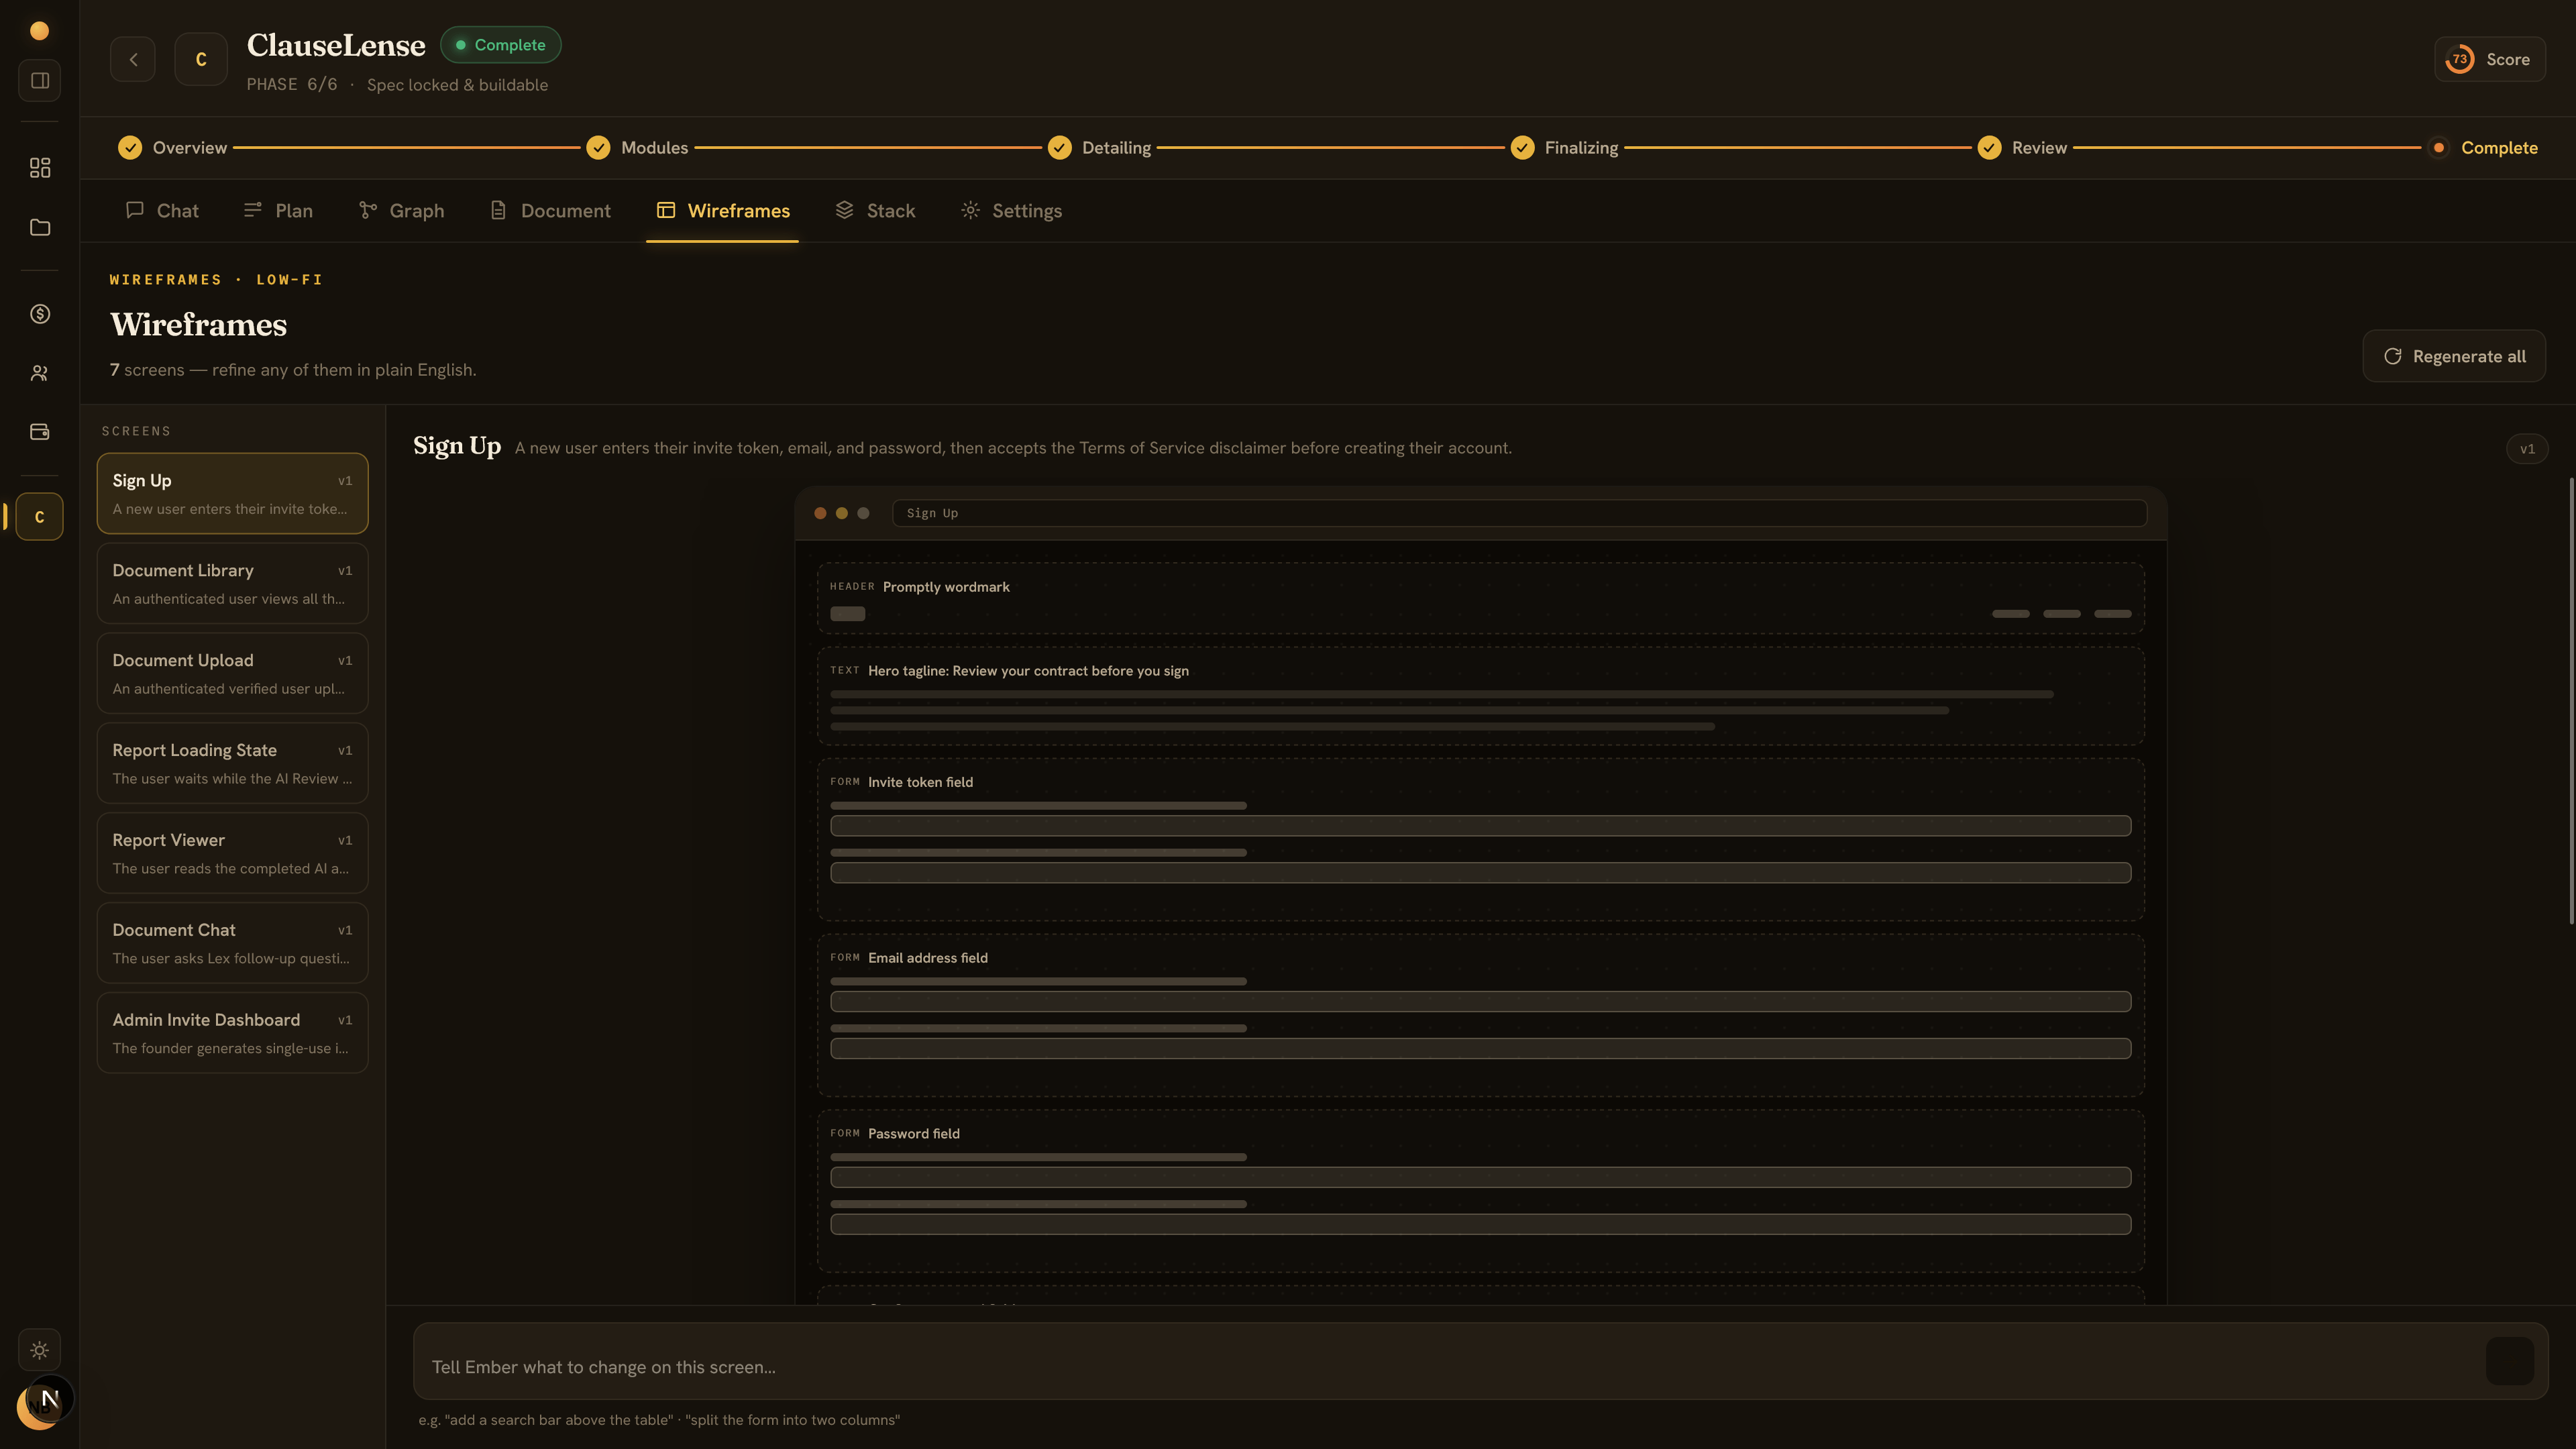The width and height of the screenshot is (2576, 1449).
Task: Select the Document Chat screen card
Action: [233, 944]
